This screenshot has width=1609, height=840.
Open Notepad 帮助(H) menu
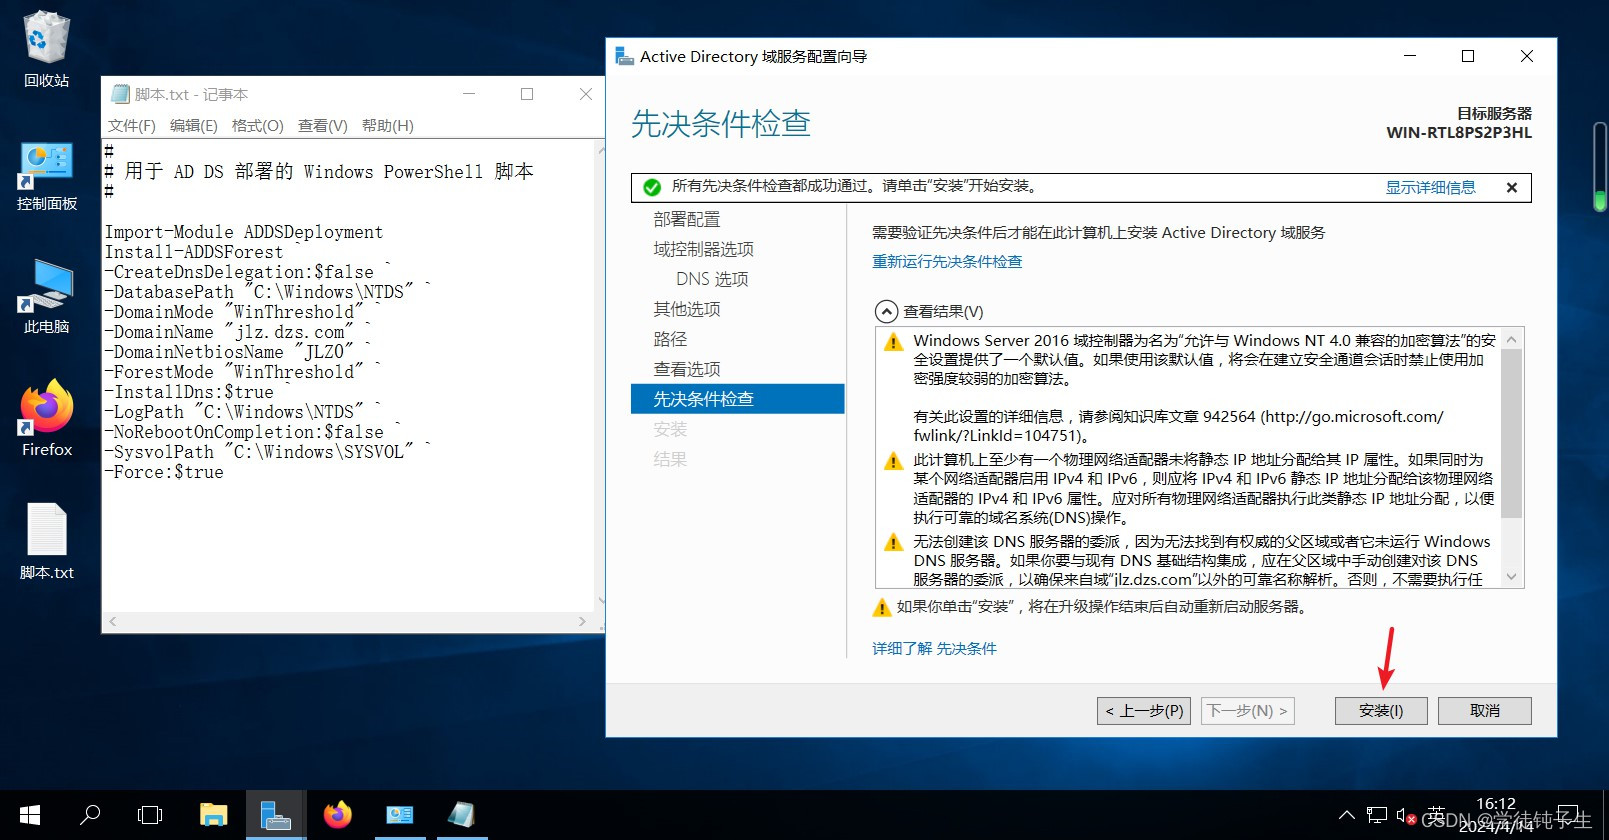point(388,125)
